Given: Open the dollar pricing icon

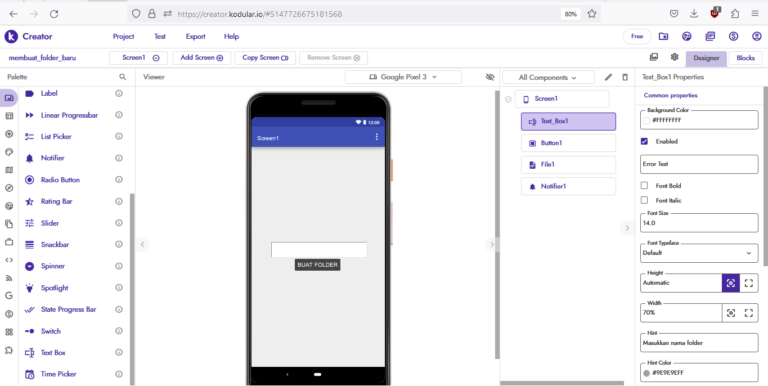Looking at the screenshot, I should [733, 36].
